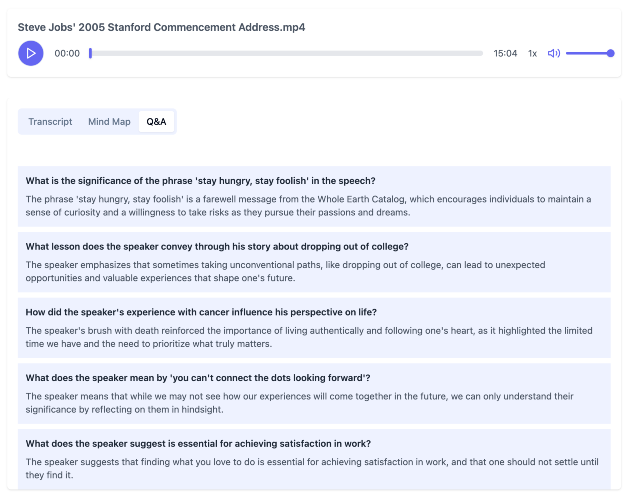
Task: Click the cancer experience question heading
Action: [201, 312]
